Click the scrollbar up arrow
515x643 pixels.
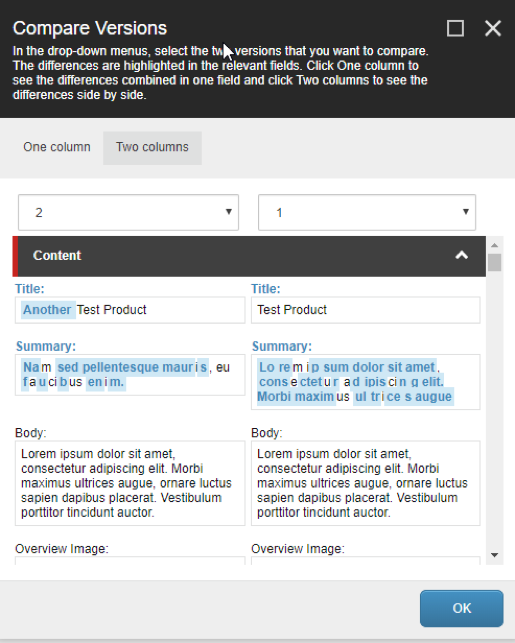tap(494, 245)
